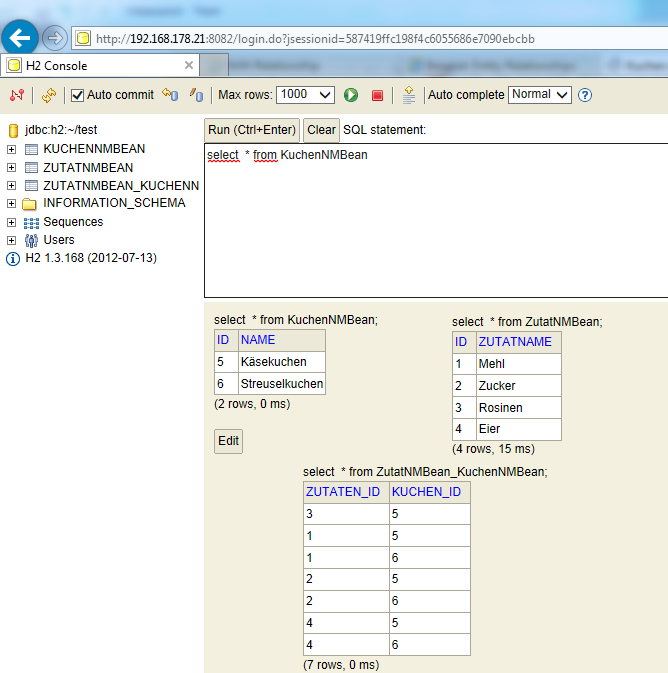Image resolution: width=668 pixels, height=673 pixels.
Task: Expand the ZUTATNMBEAN table node
Action: click(x=12, y=167)
